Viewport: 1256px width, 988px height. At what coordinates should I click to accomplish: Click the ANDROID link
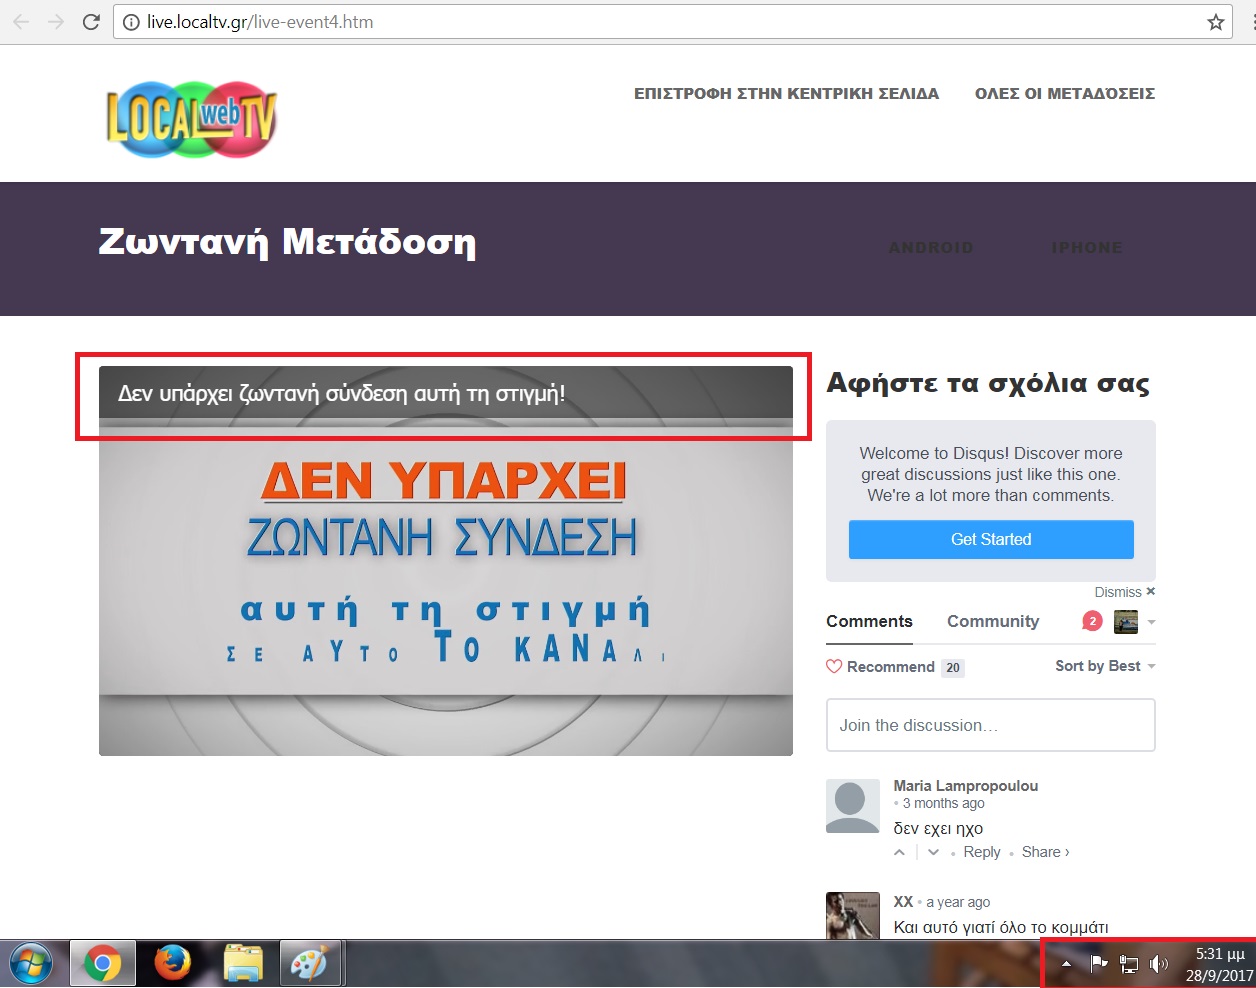tap(931, 247)
